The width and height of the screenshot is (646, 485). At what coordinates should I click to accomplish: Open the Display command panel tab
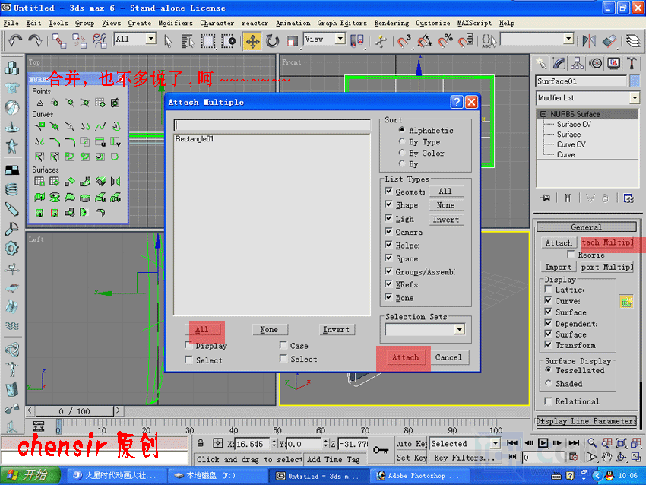pyautogui.click(x=614, y=63)
